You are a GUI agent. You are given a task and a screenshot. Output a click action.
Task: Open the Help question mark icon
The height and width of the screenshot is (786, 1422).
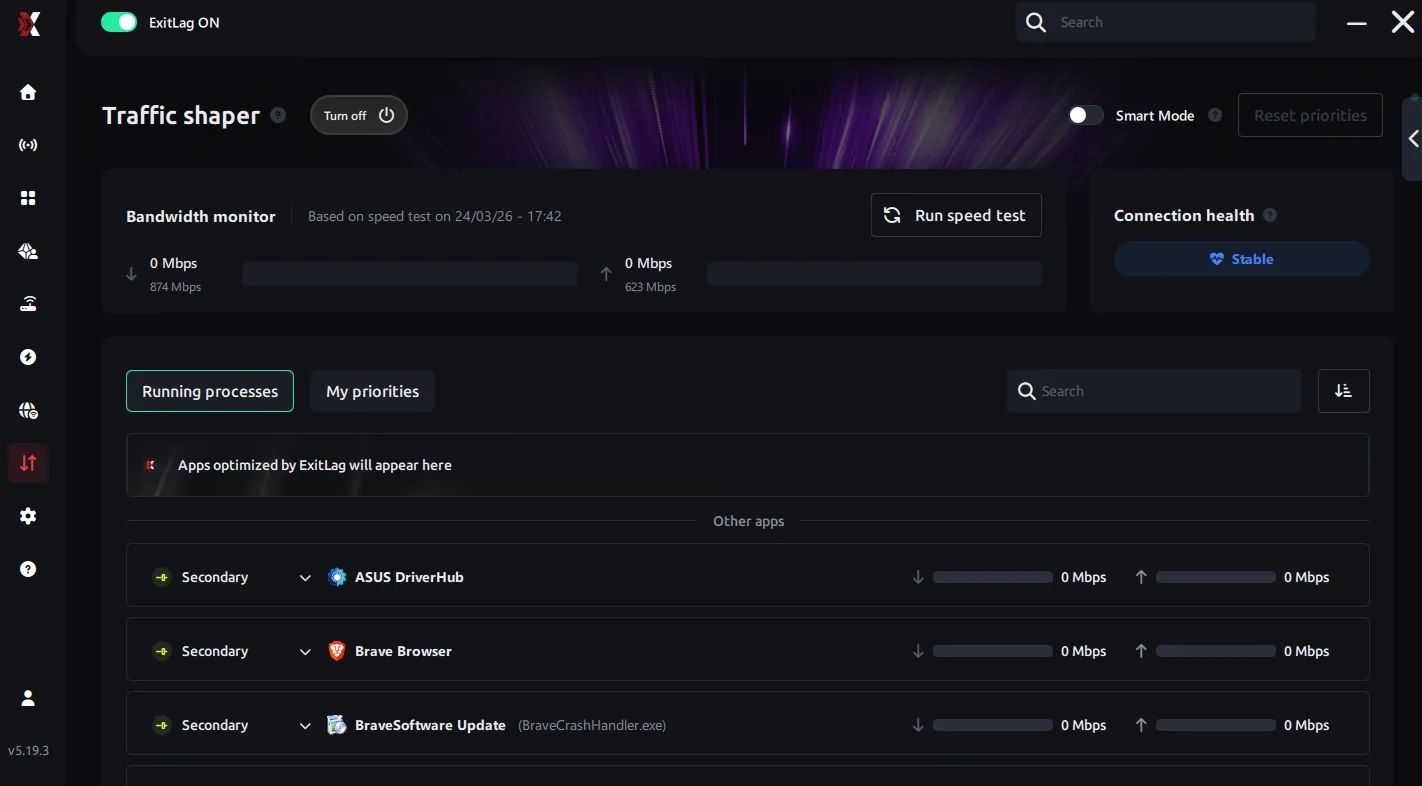point(28,569)
